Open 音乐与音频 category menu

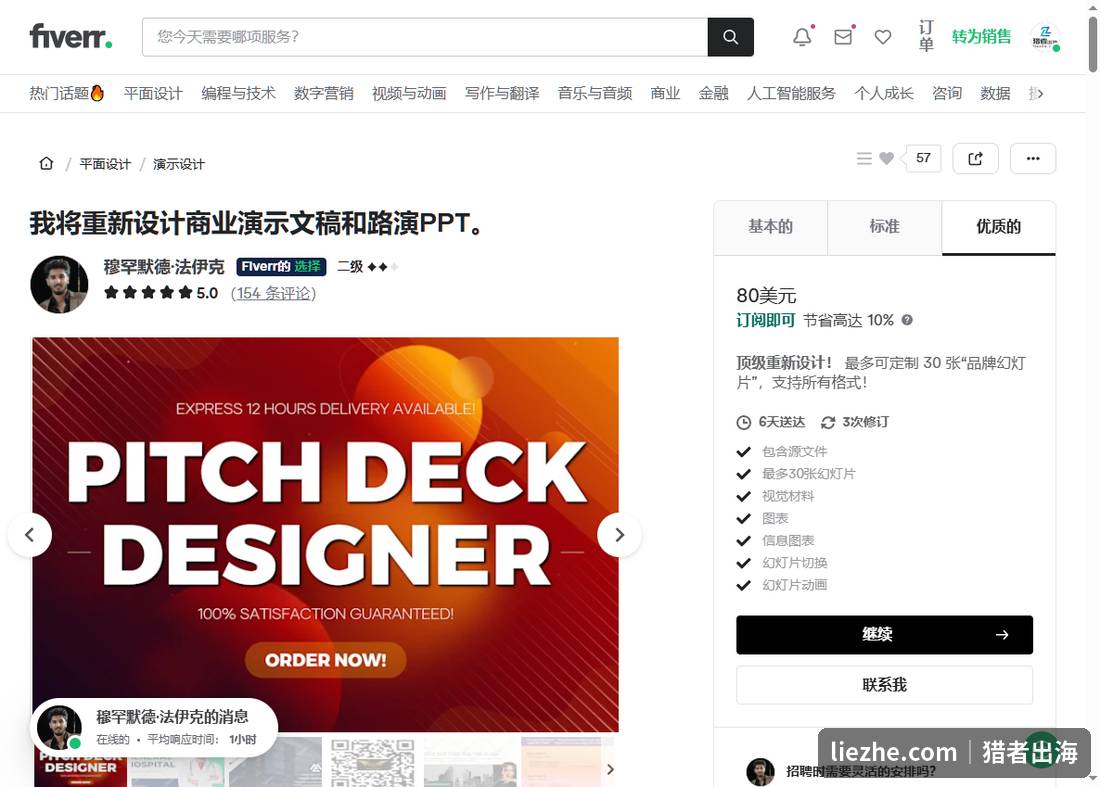[595, 93]
